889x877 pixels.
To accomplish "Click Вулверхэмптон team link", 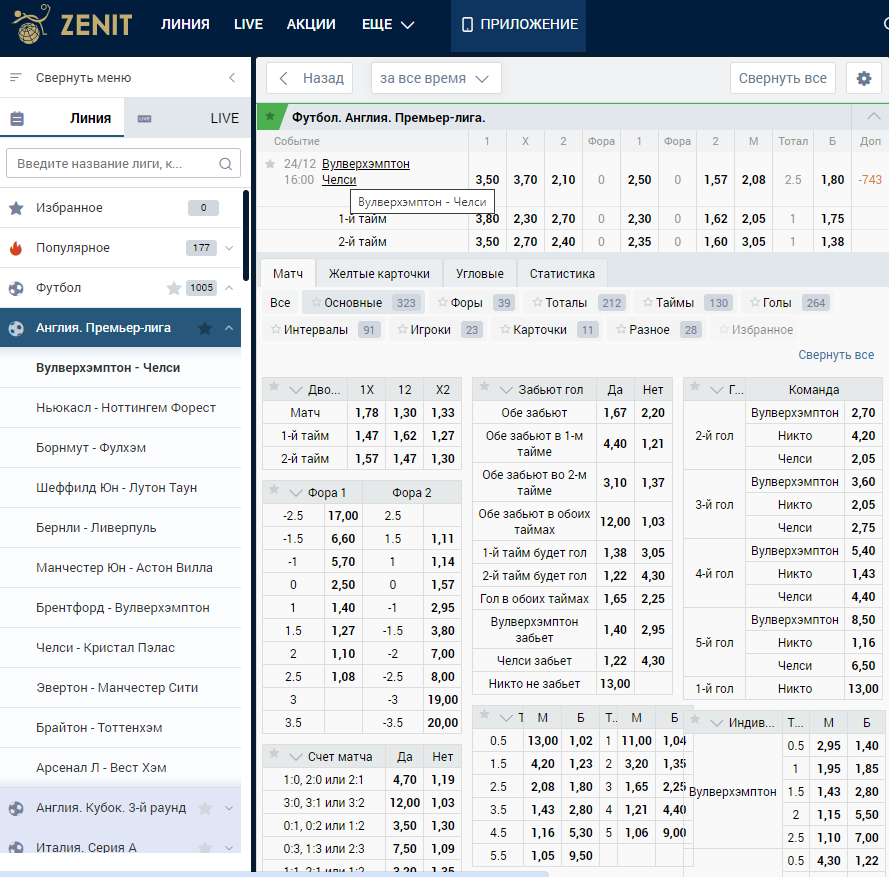I will tap(366, 164).
